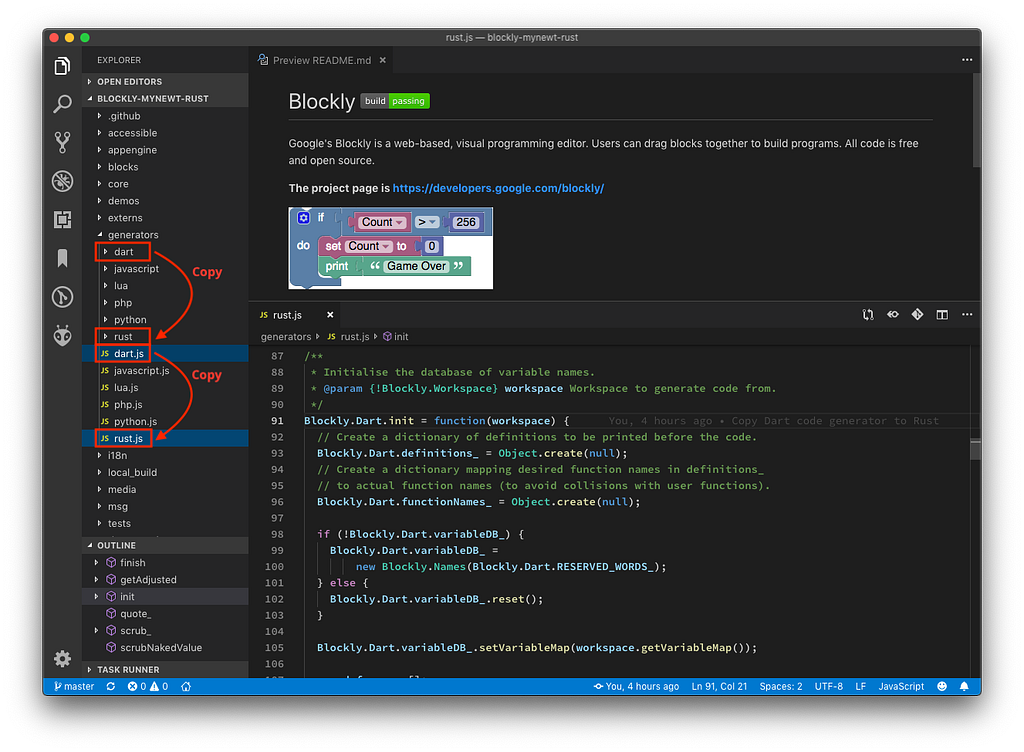This screenshot has height=752, width=1024.
Task: Click the home icon in status bar
Action: 186,686
